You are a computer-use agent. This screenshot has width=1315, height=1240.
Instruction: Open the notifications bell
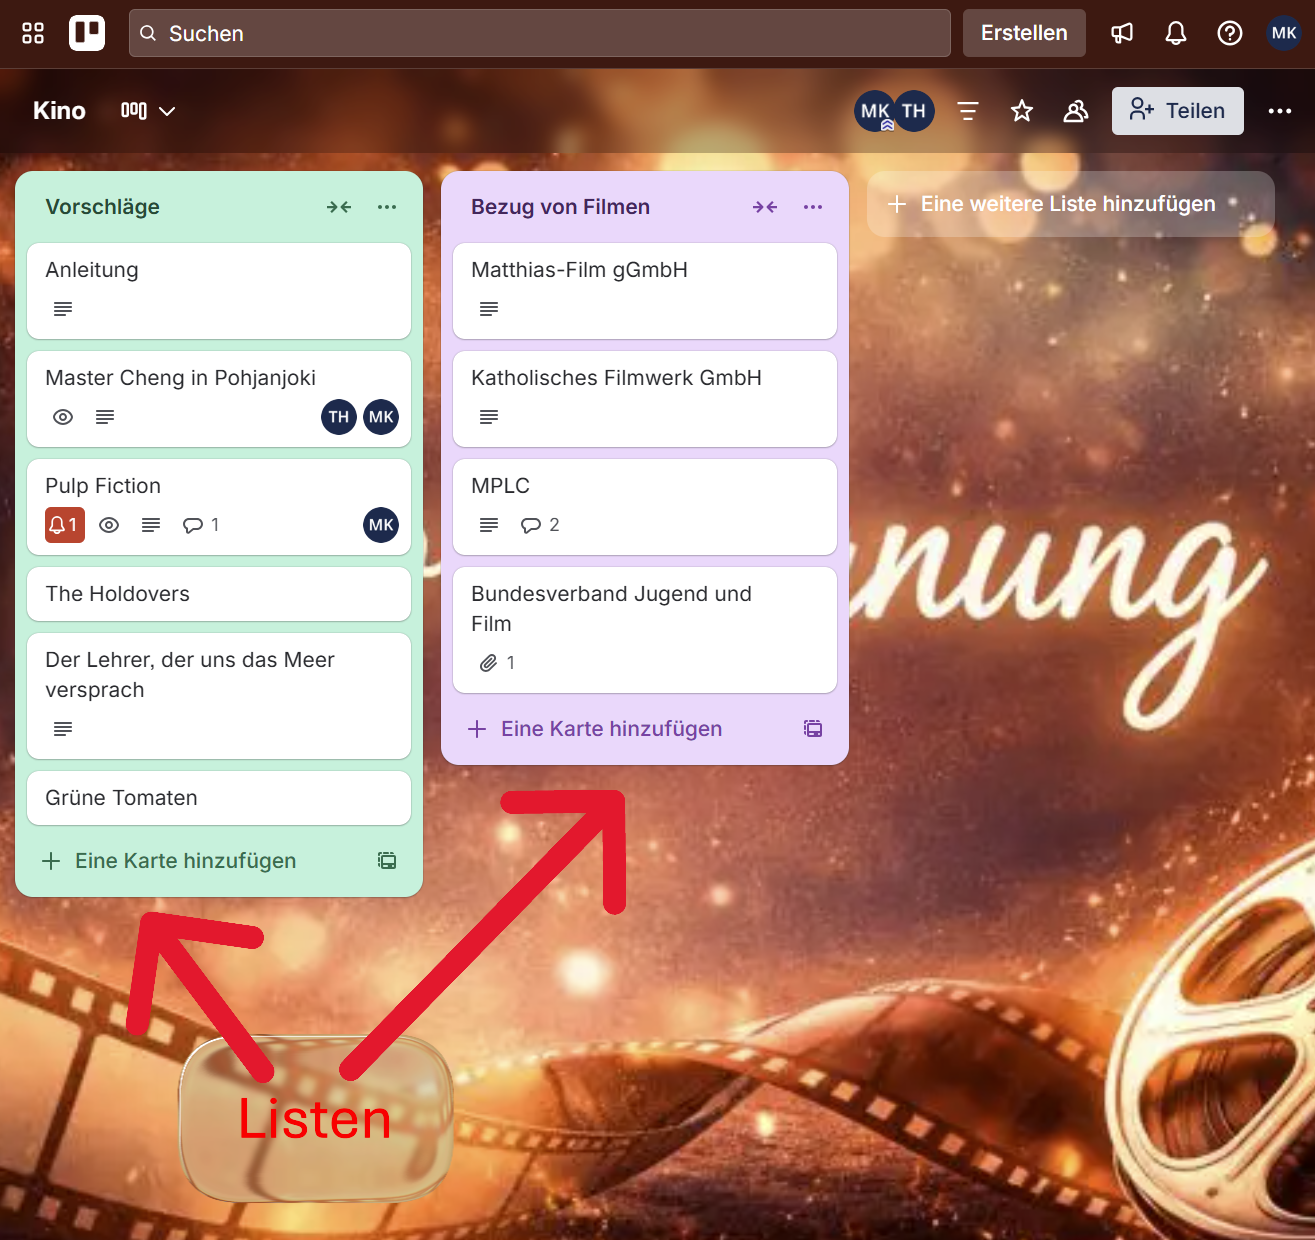coord(1176,33)
